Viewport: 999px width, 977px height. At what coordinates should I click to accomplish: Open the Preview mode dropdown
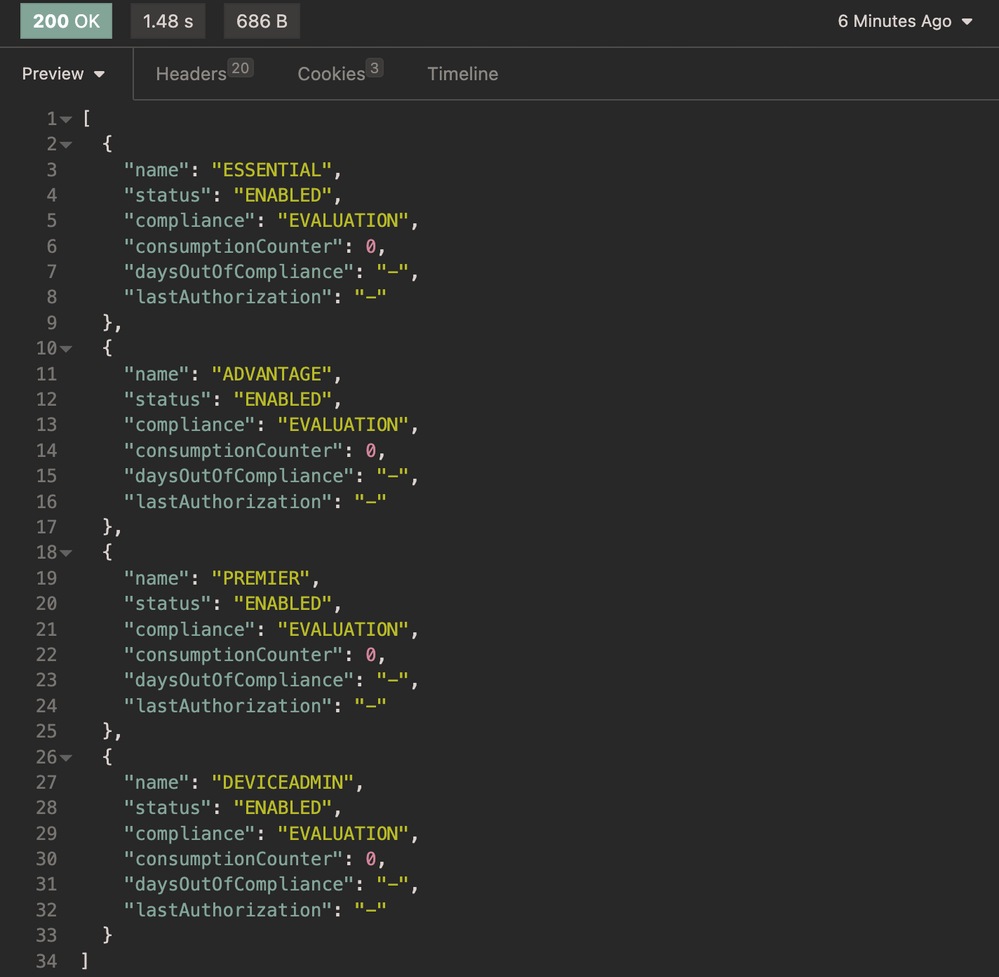tap(64, 74)
